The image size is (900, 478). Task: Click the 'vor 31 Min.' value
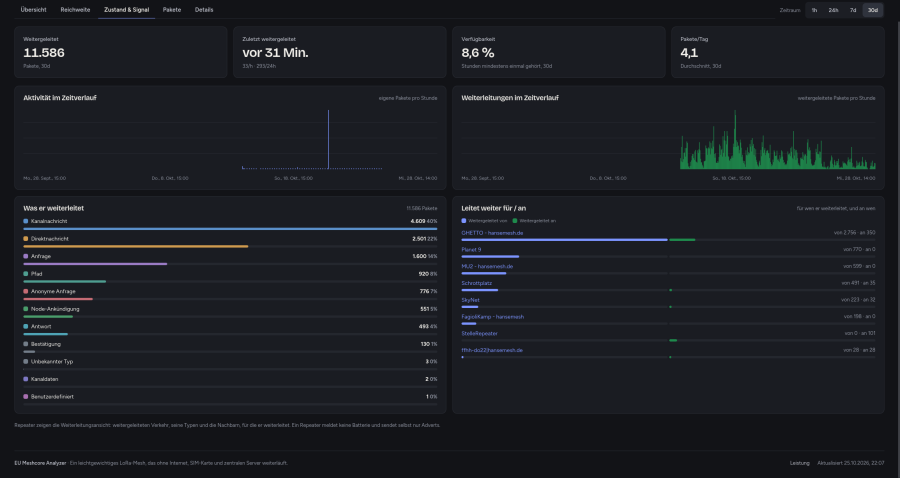point(276,53)
